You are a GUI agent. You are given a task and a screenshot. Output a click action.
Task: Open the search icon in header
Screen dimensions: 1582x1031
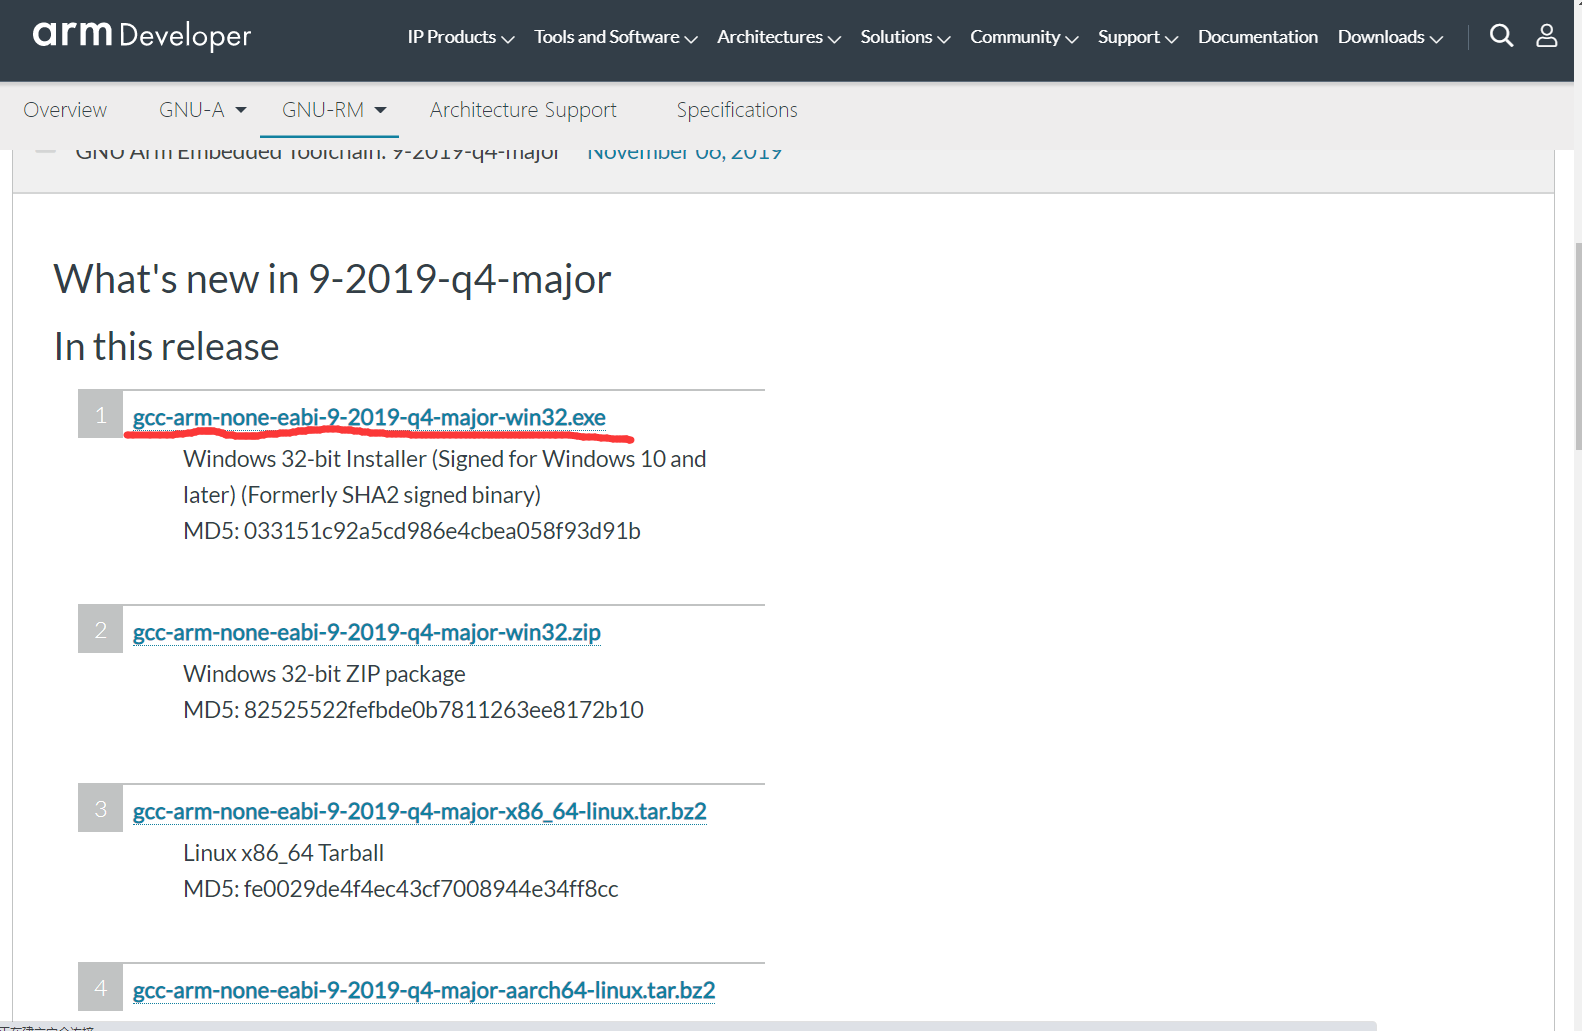(x=1501, y=36)
